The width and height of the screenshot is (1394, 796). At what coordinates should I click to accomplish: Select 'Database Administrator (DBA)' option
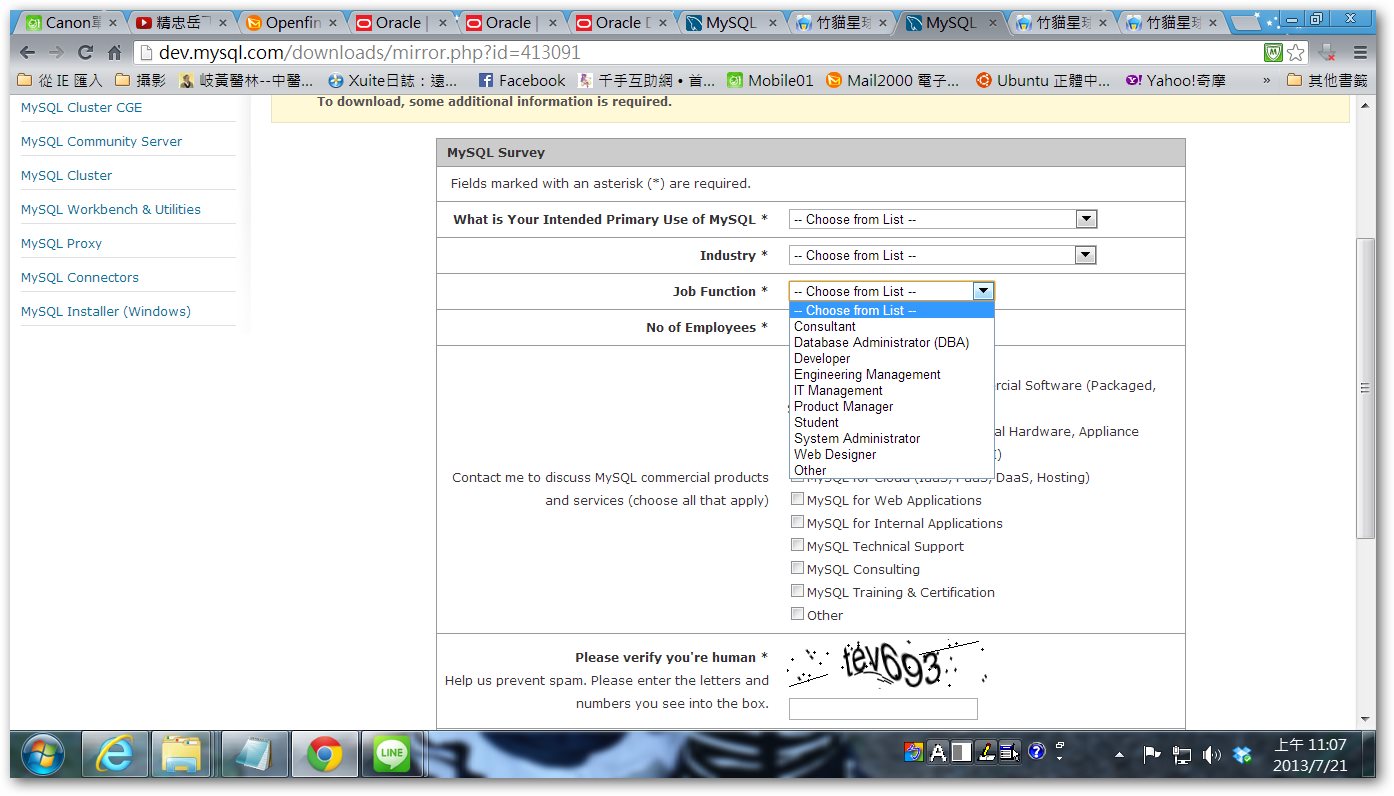pyautogui.click(x=892, y=342)
